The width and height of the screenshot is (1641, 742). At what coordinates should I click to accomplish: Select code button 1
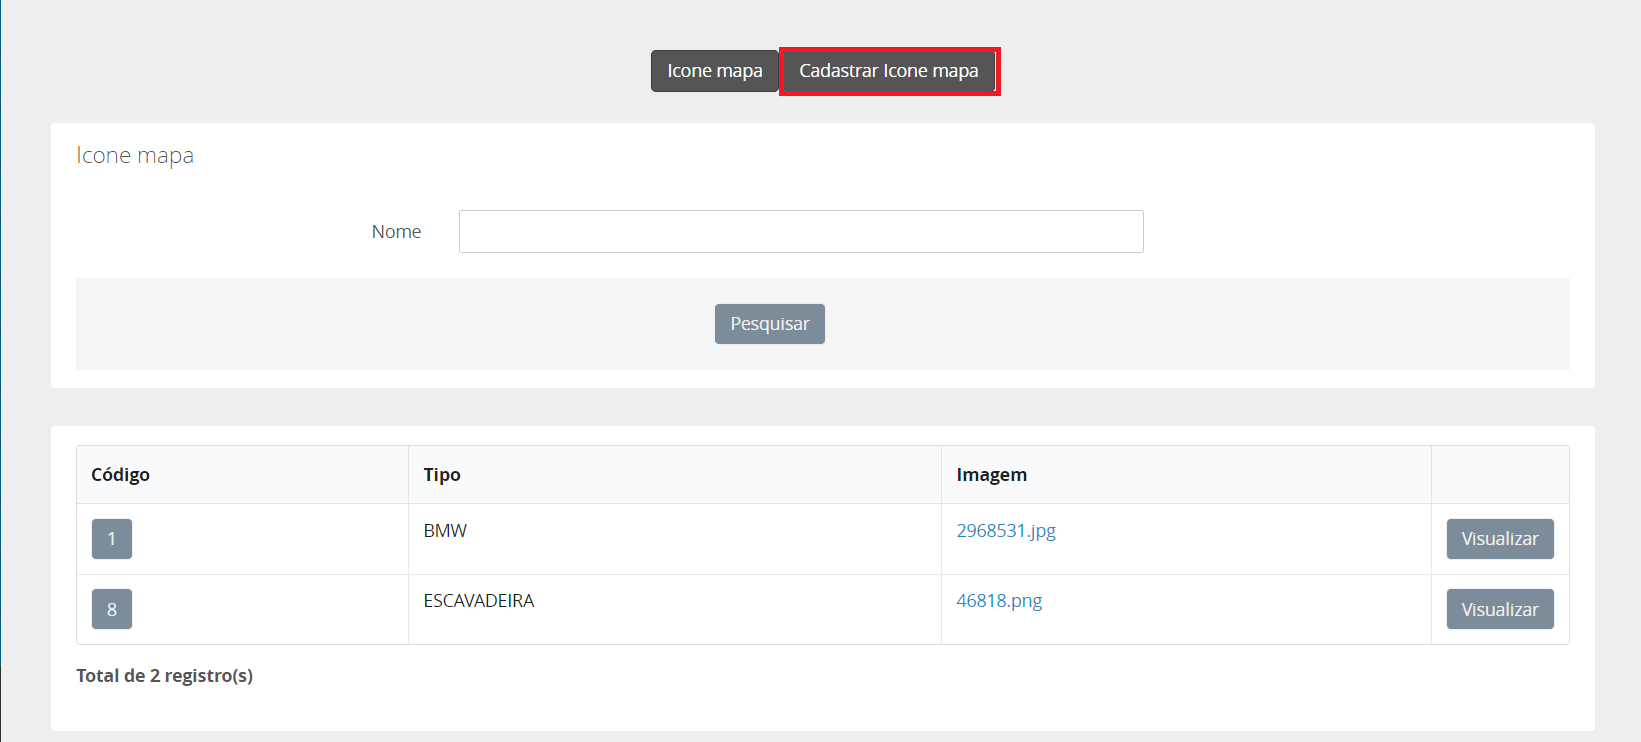(x=112, y=539)
